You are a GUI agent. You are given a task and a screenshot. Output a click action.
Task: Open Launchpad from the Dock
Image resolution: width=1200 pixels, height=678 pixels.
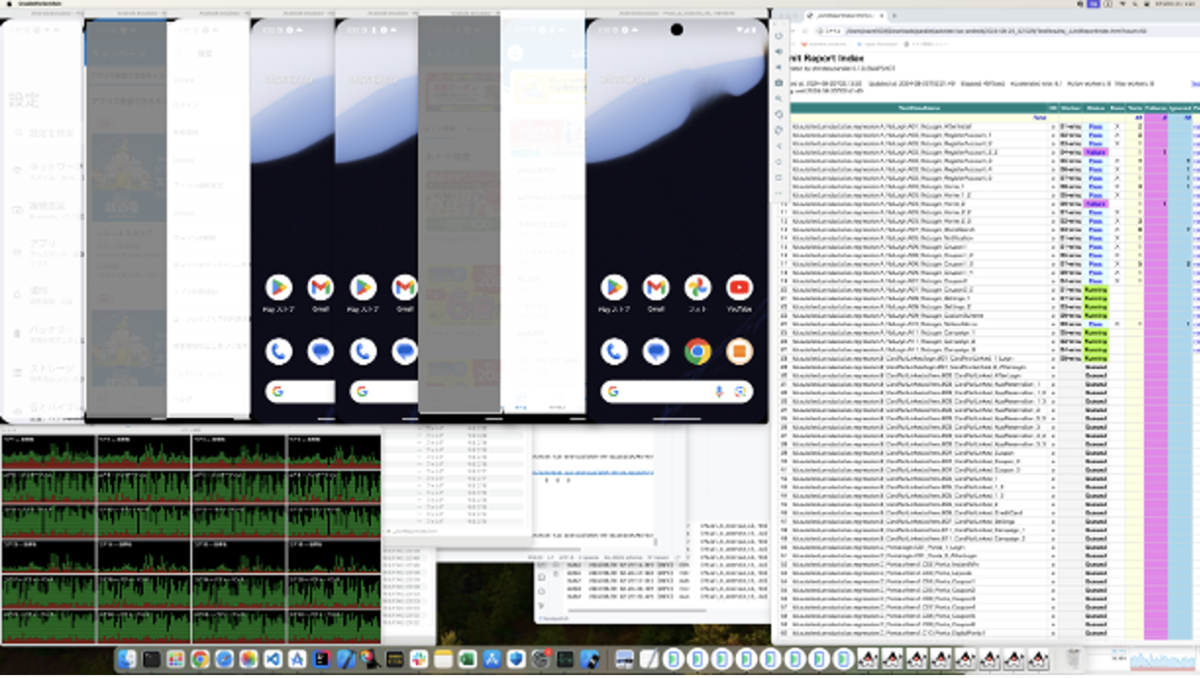175,659
